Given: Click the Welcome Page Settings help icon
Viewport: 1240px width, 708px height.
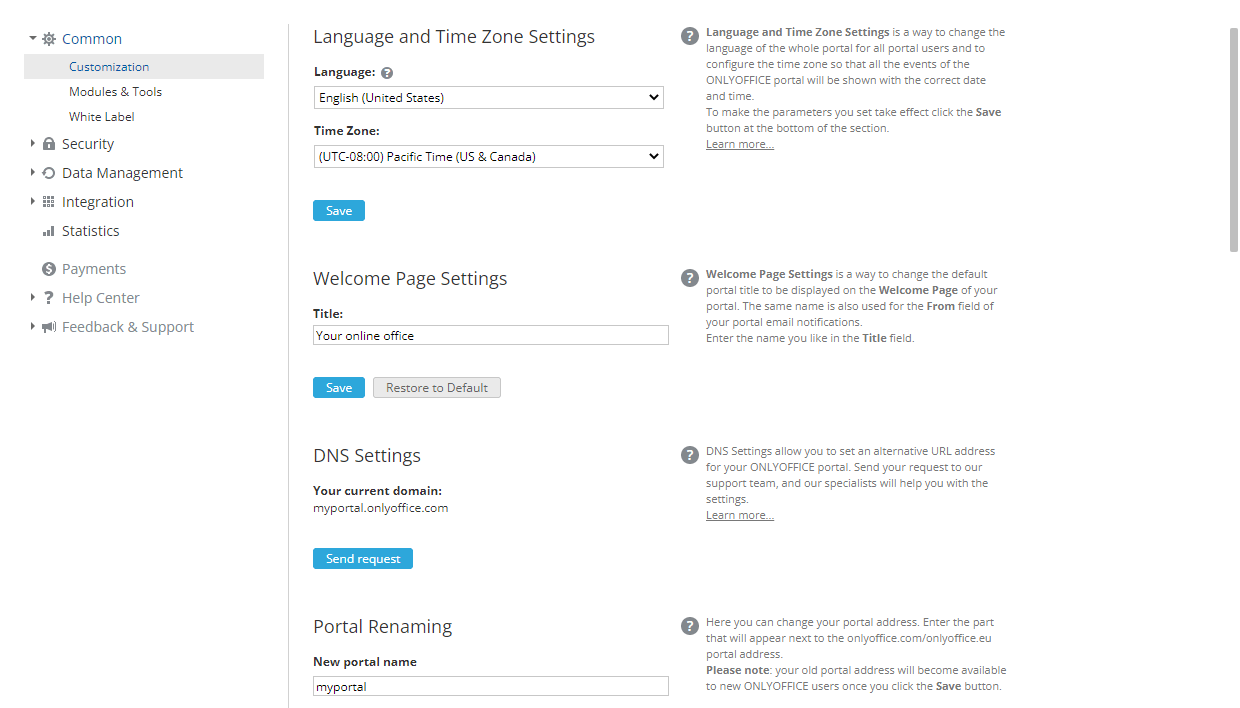Looking at the screenshot, I should 689,276.
